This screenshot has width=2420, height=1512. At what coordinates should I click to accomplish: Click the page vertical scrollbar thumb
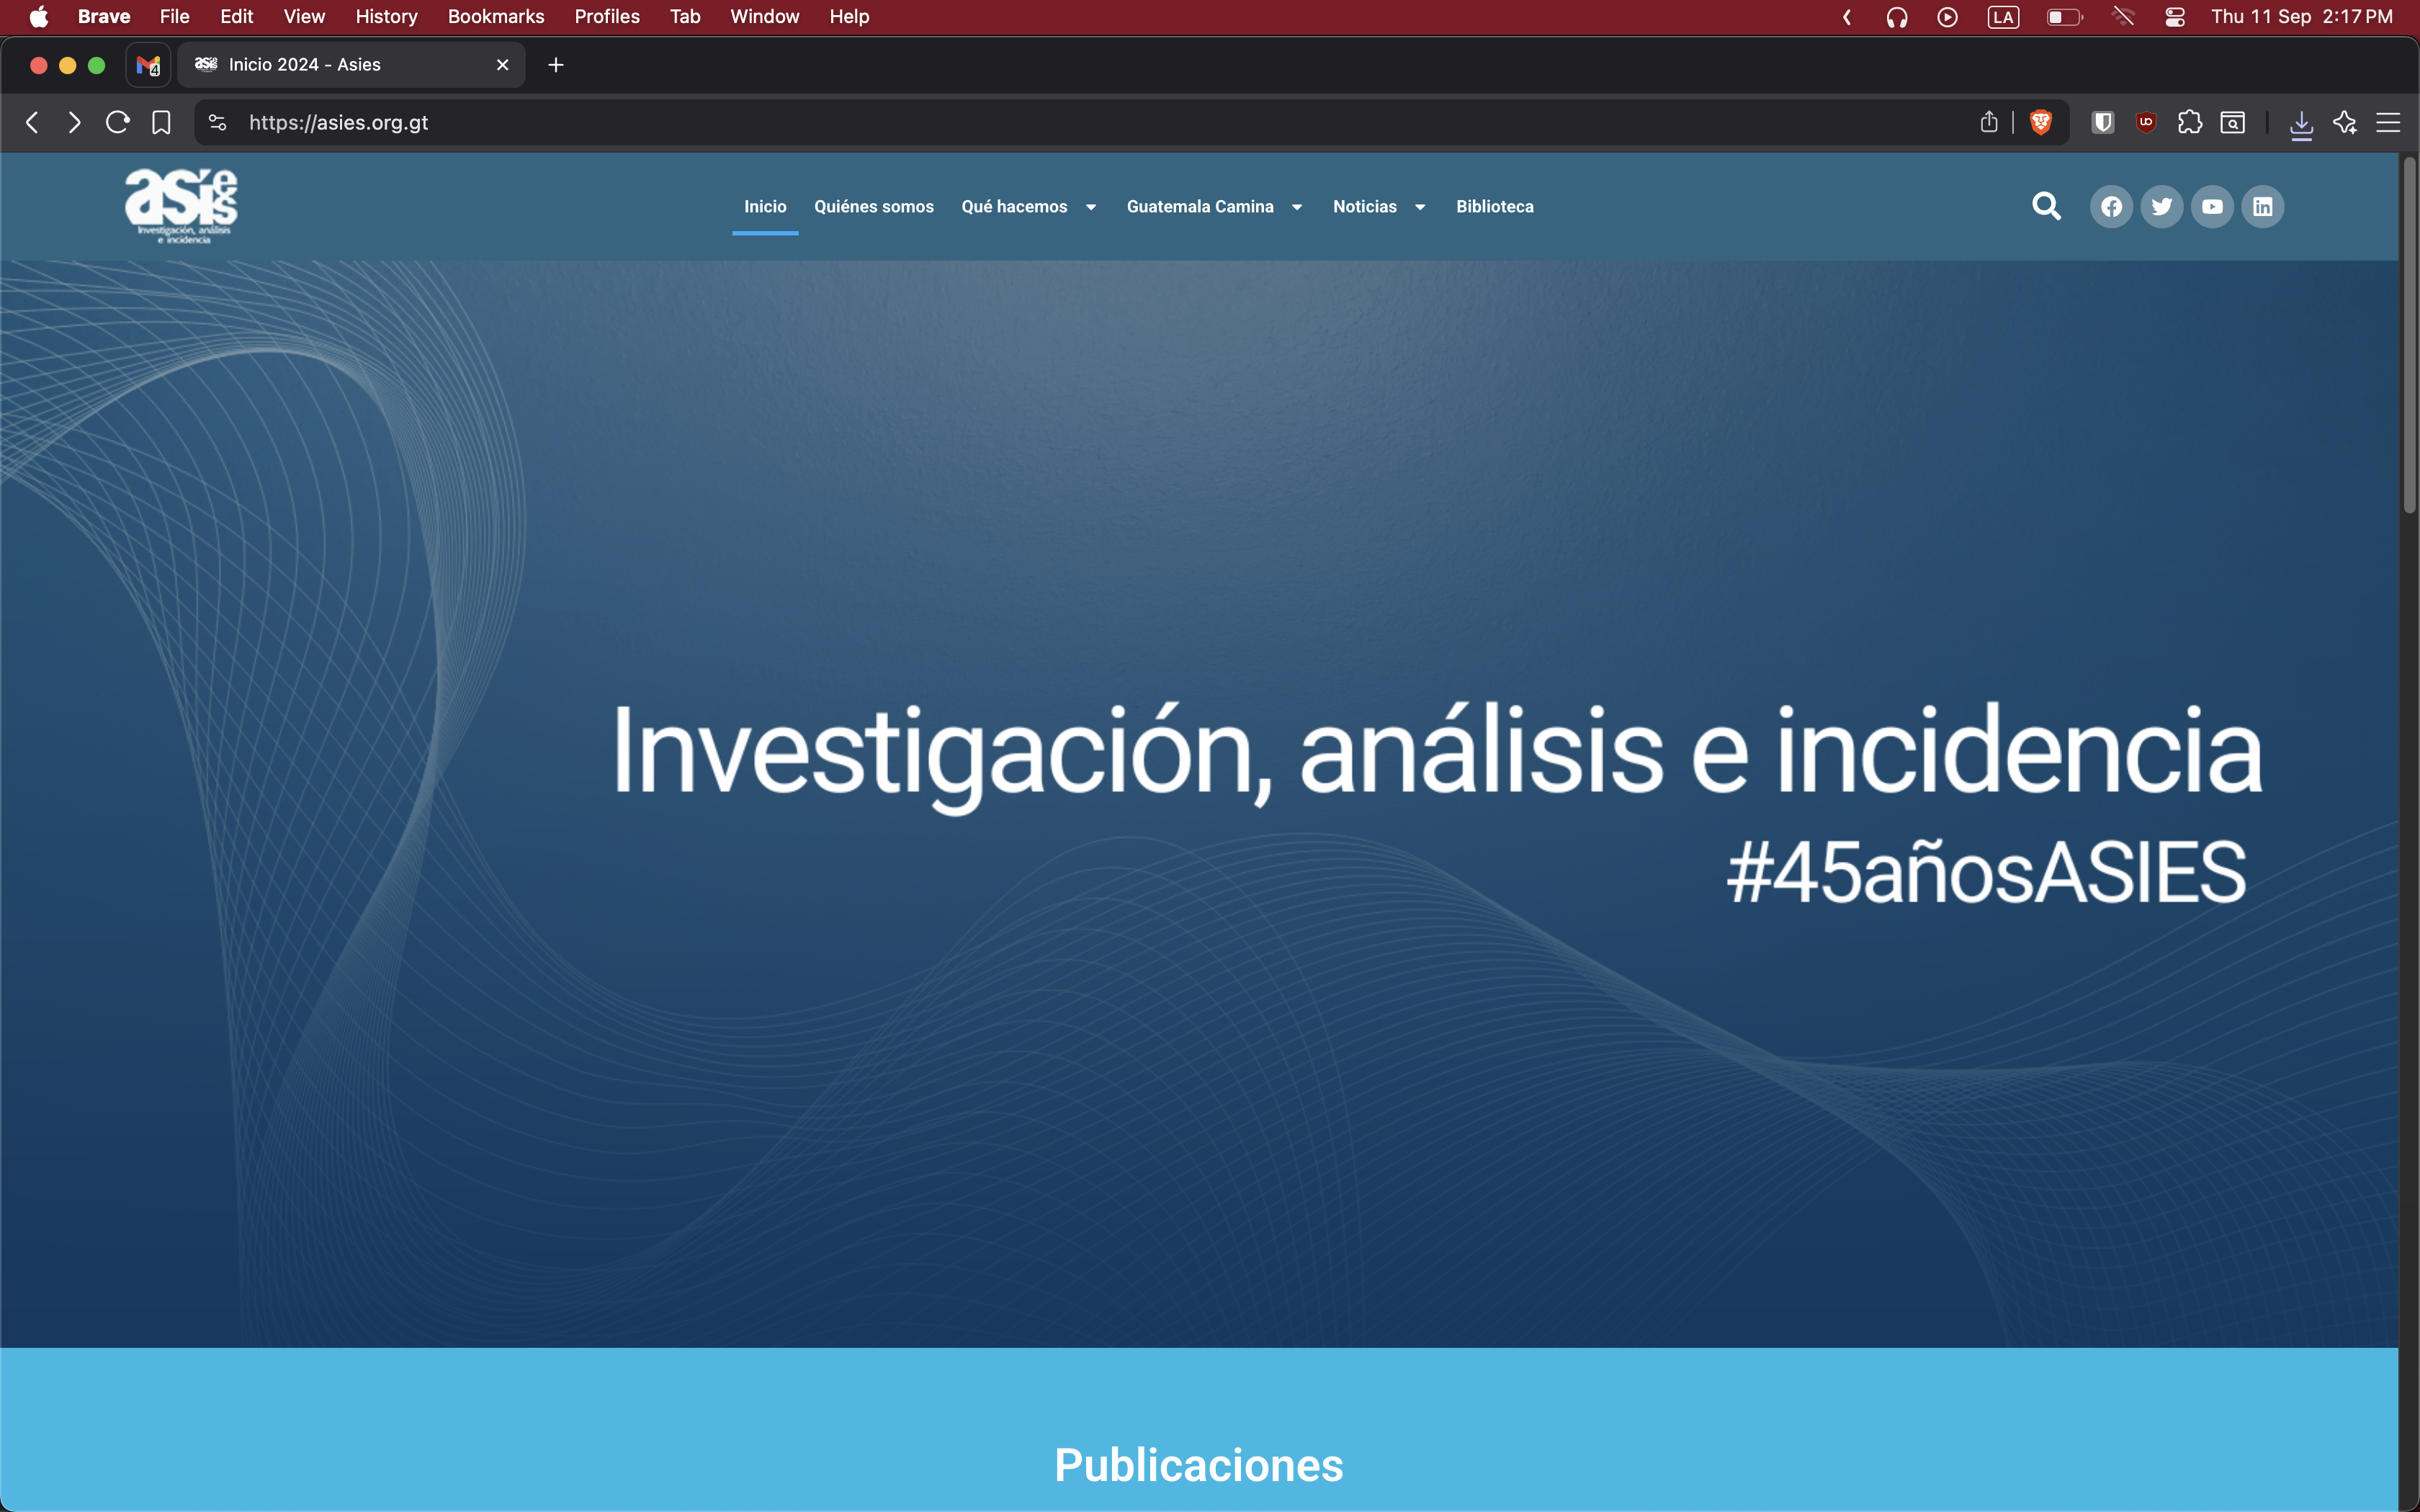(x=2409, y=335)
